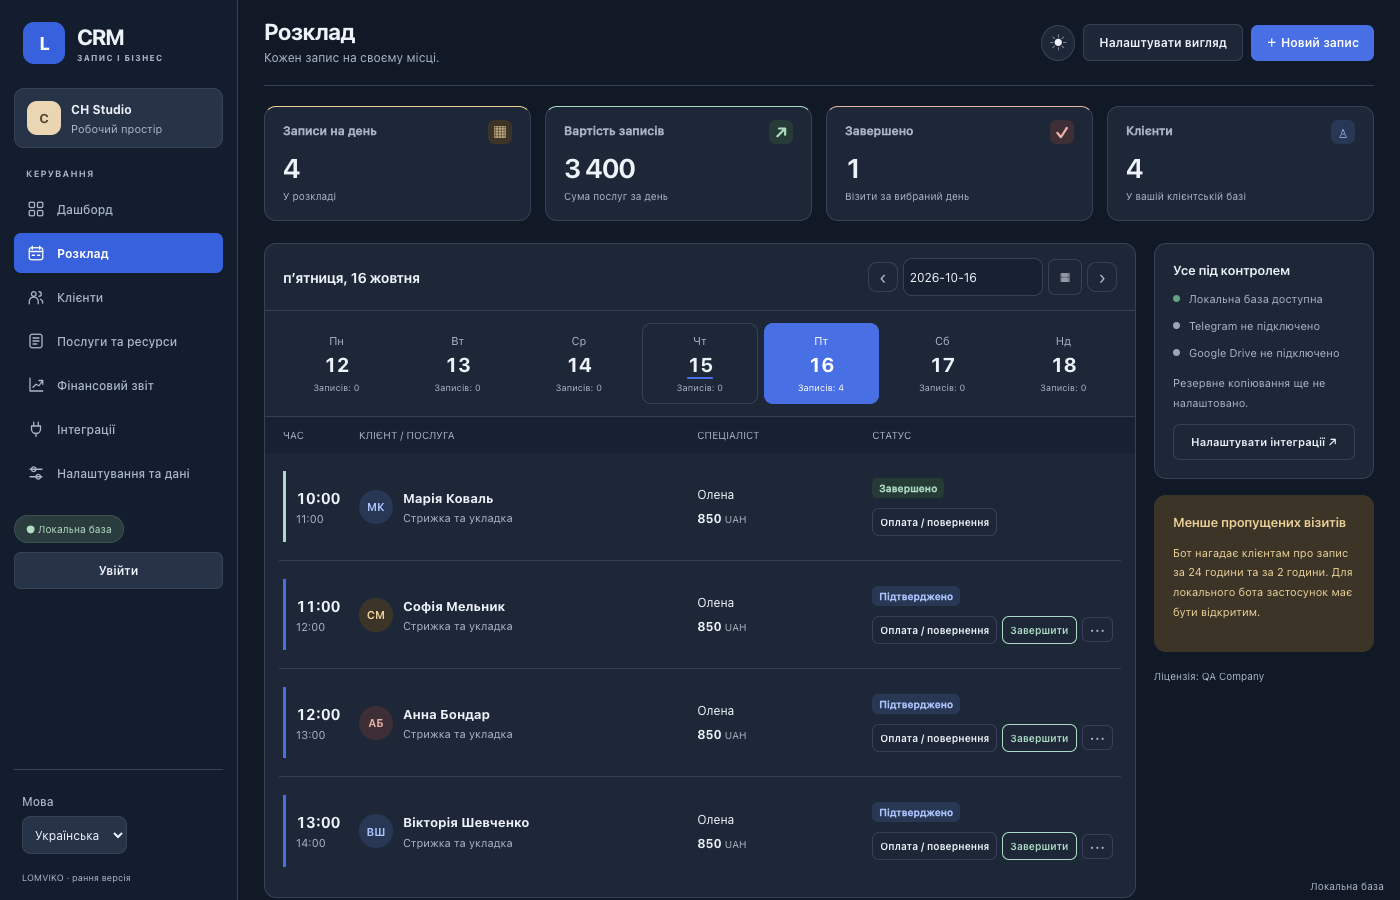Viewport: 1400px width, 900px height.
Task: Open more options for Анна Бондар
Action: pos(1097,738)
